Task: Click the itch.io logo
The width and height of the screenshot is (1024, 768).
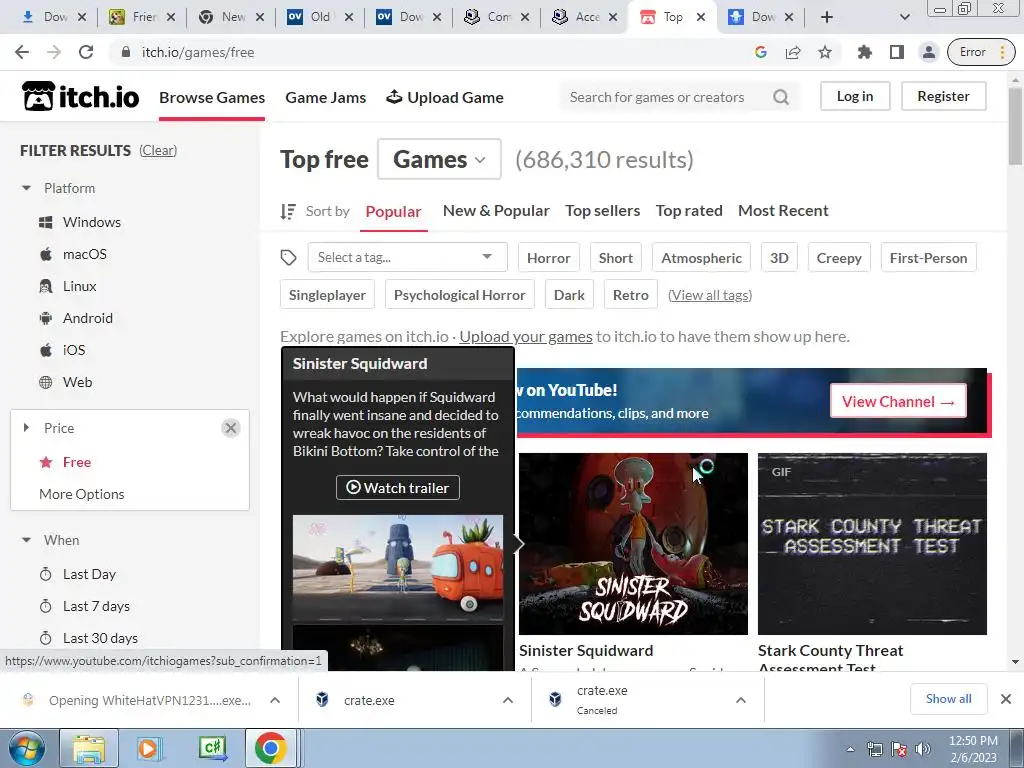Action: click(80, 97)
